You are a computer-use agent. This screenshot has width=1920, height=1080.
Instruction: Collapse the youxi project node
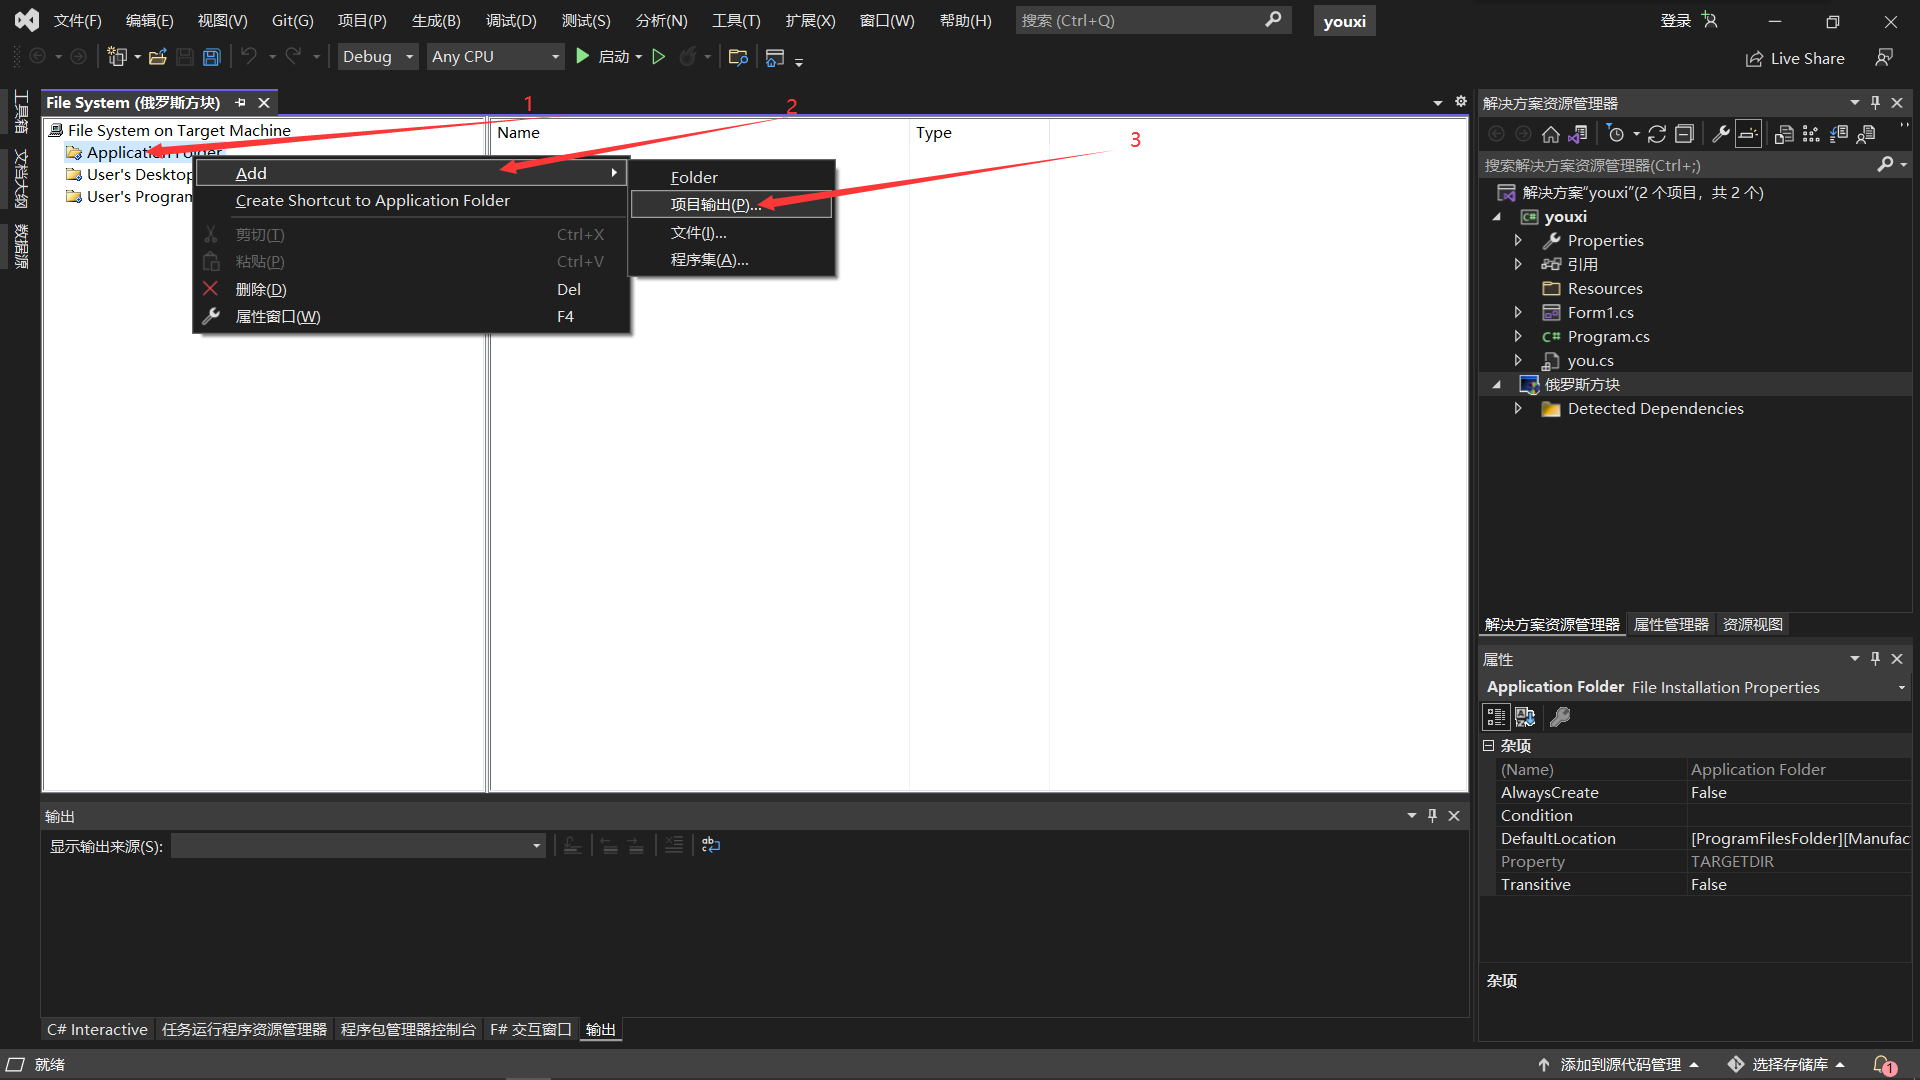pyautogui.click(x=1497, y=217)
